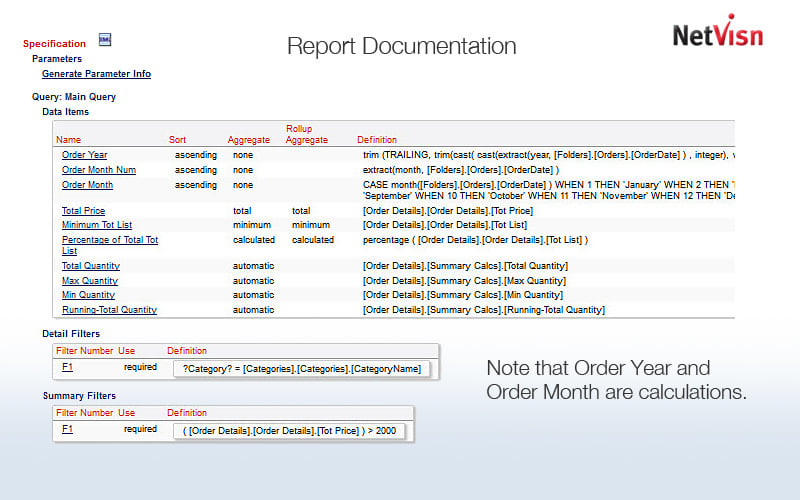Screen dimensions: 800x500
Task: Click the Order Month Num link
Action: coord(98,170)
